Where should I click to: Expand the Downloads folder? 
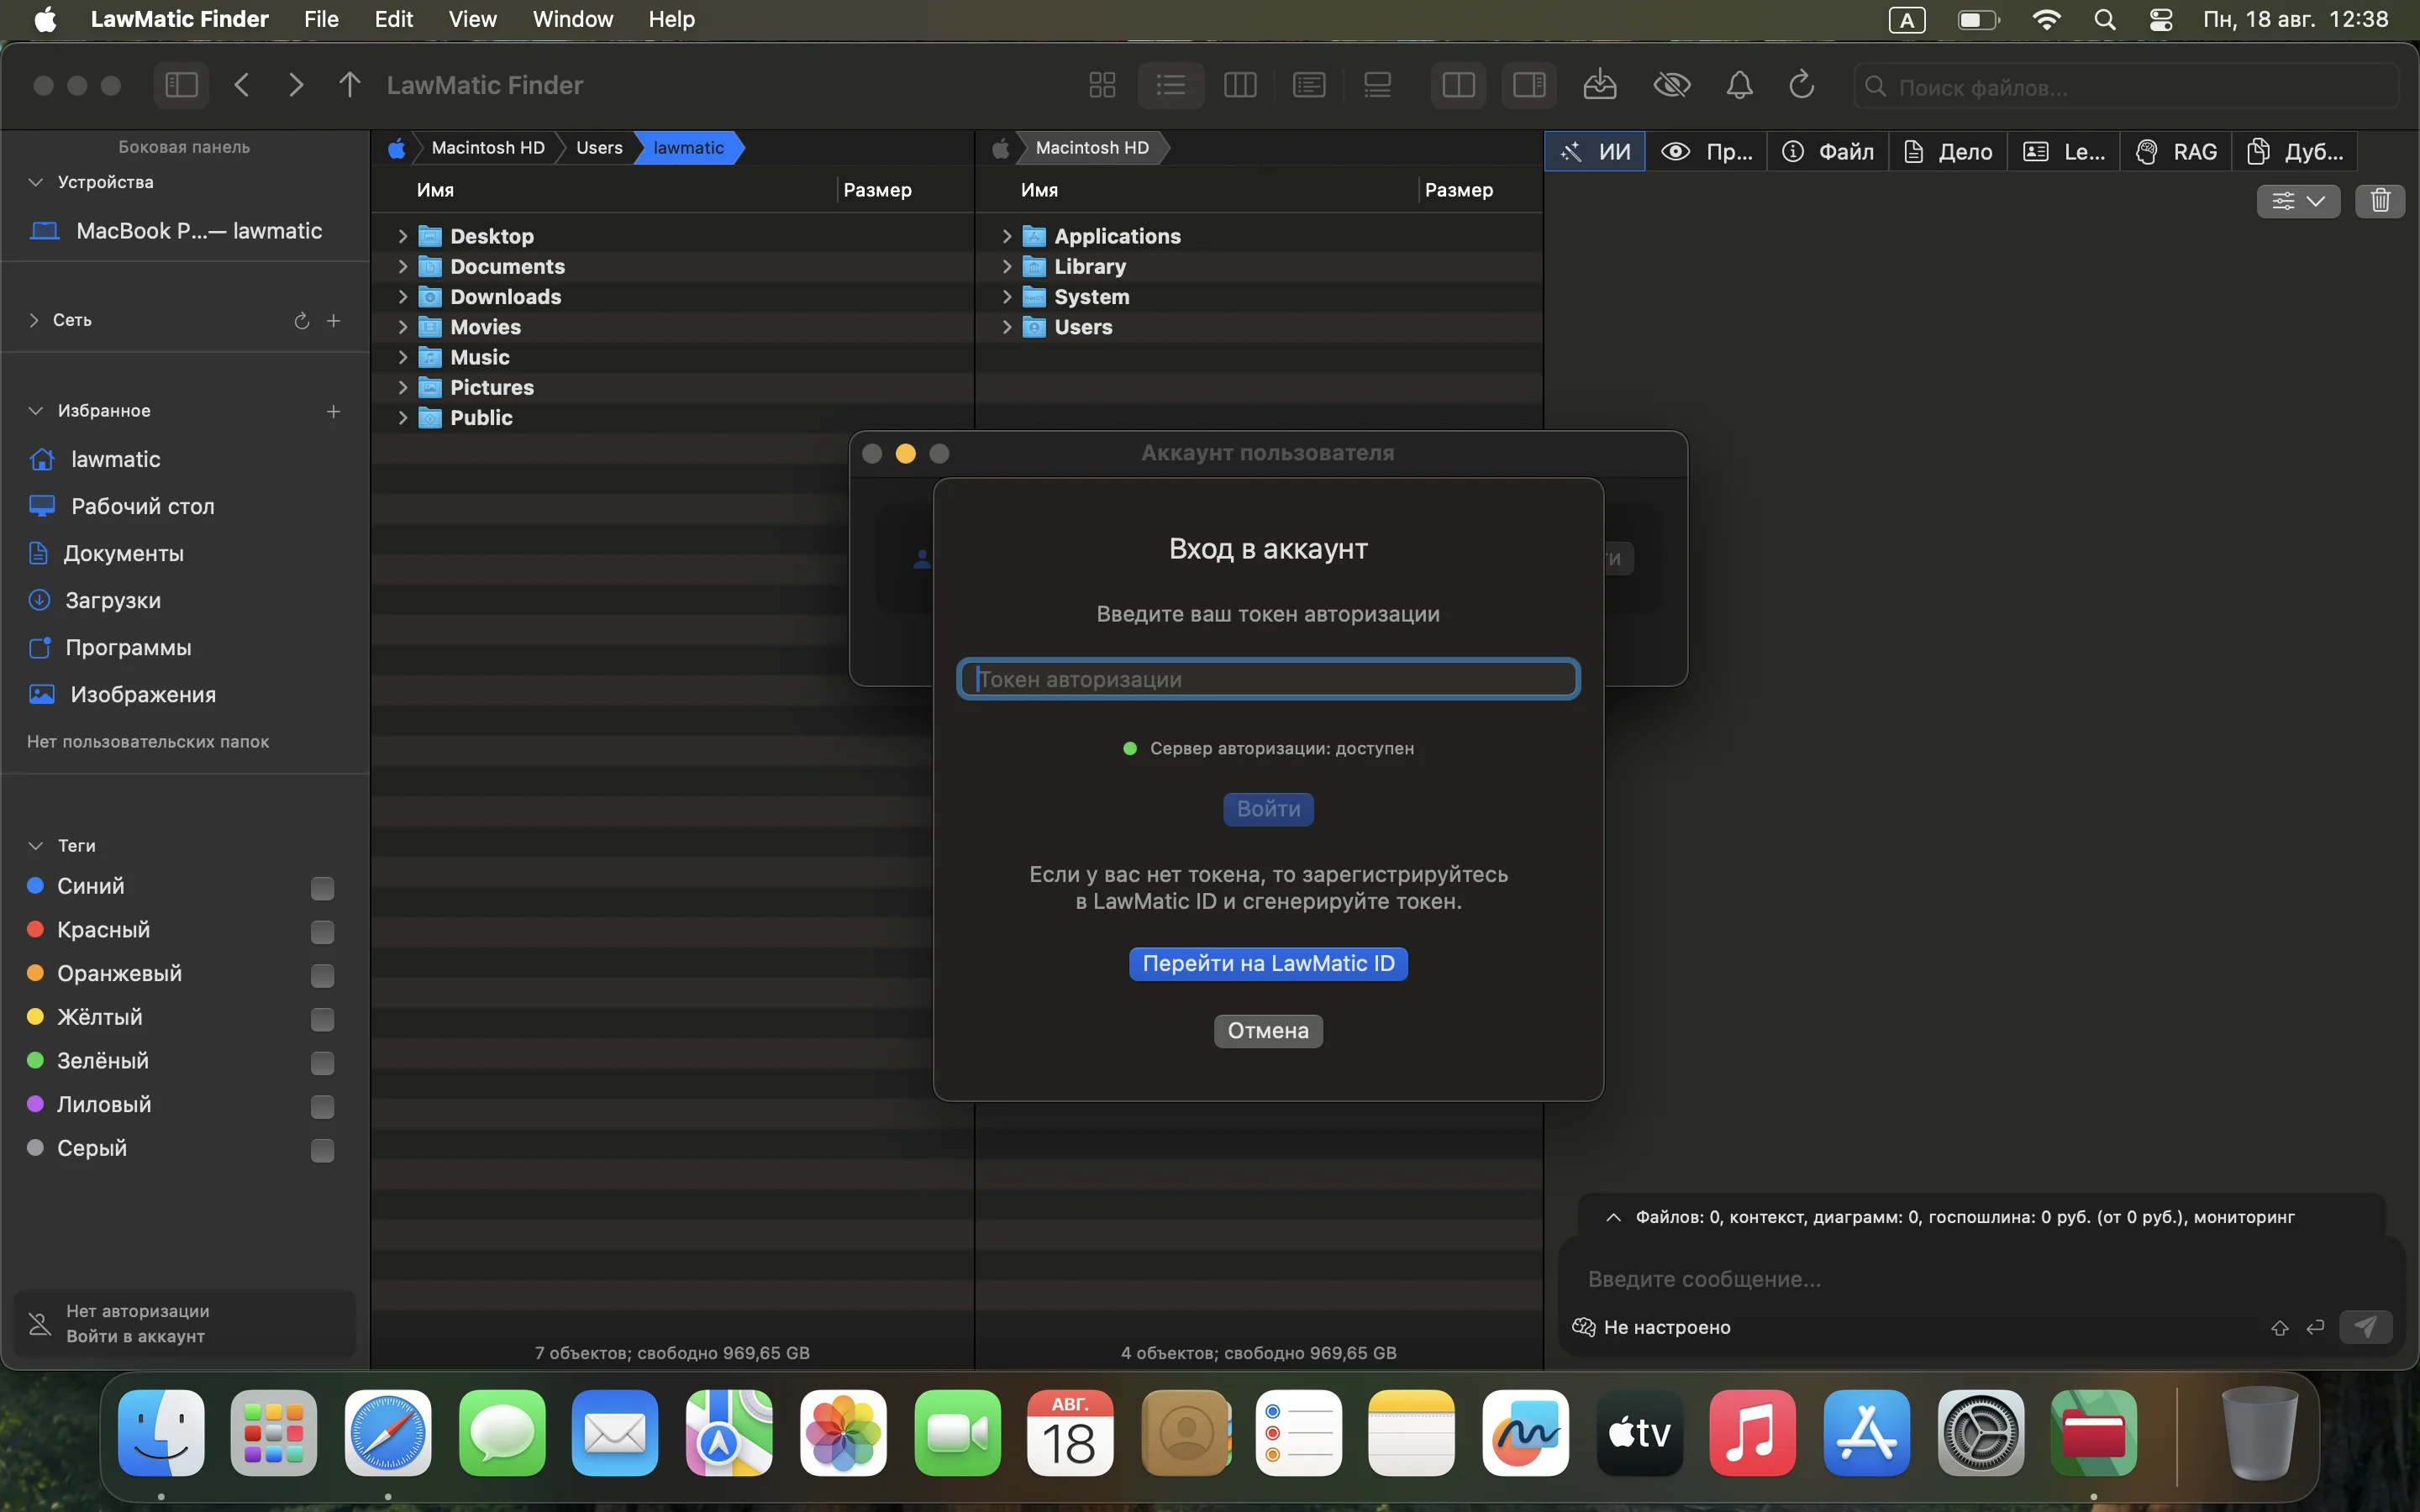403,297
